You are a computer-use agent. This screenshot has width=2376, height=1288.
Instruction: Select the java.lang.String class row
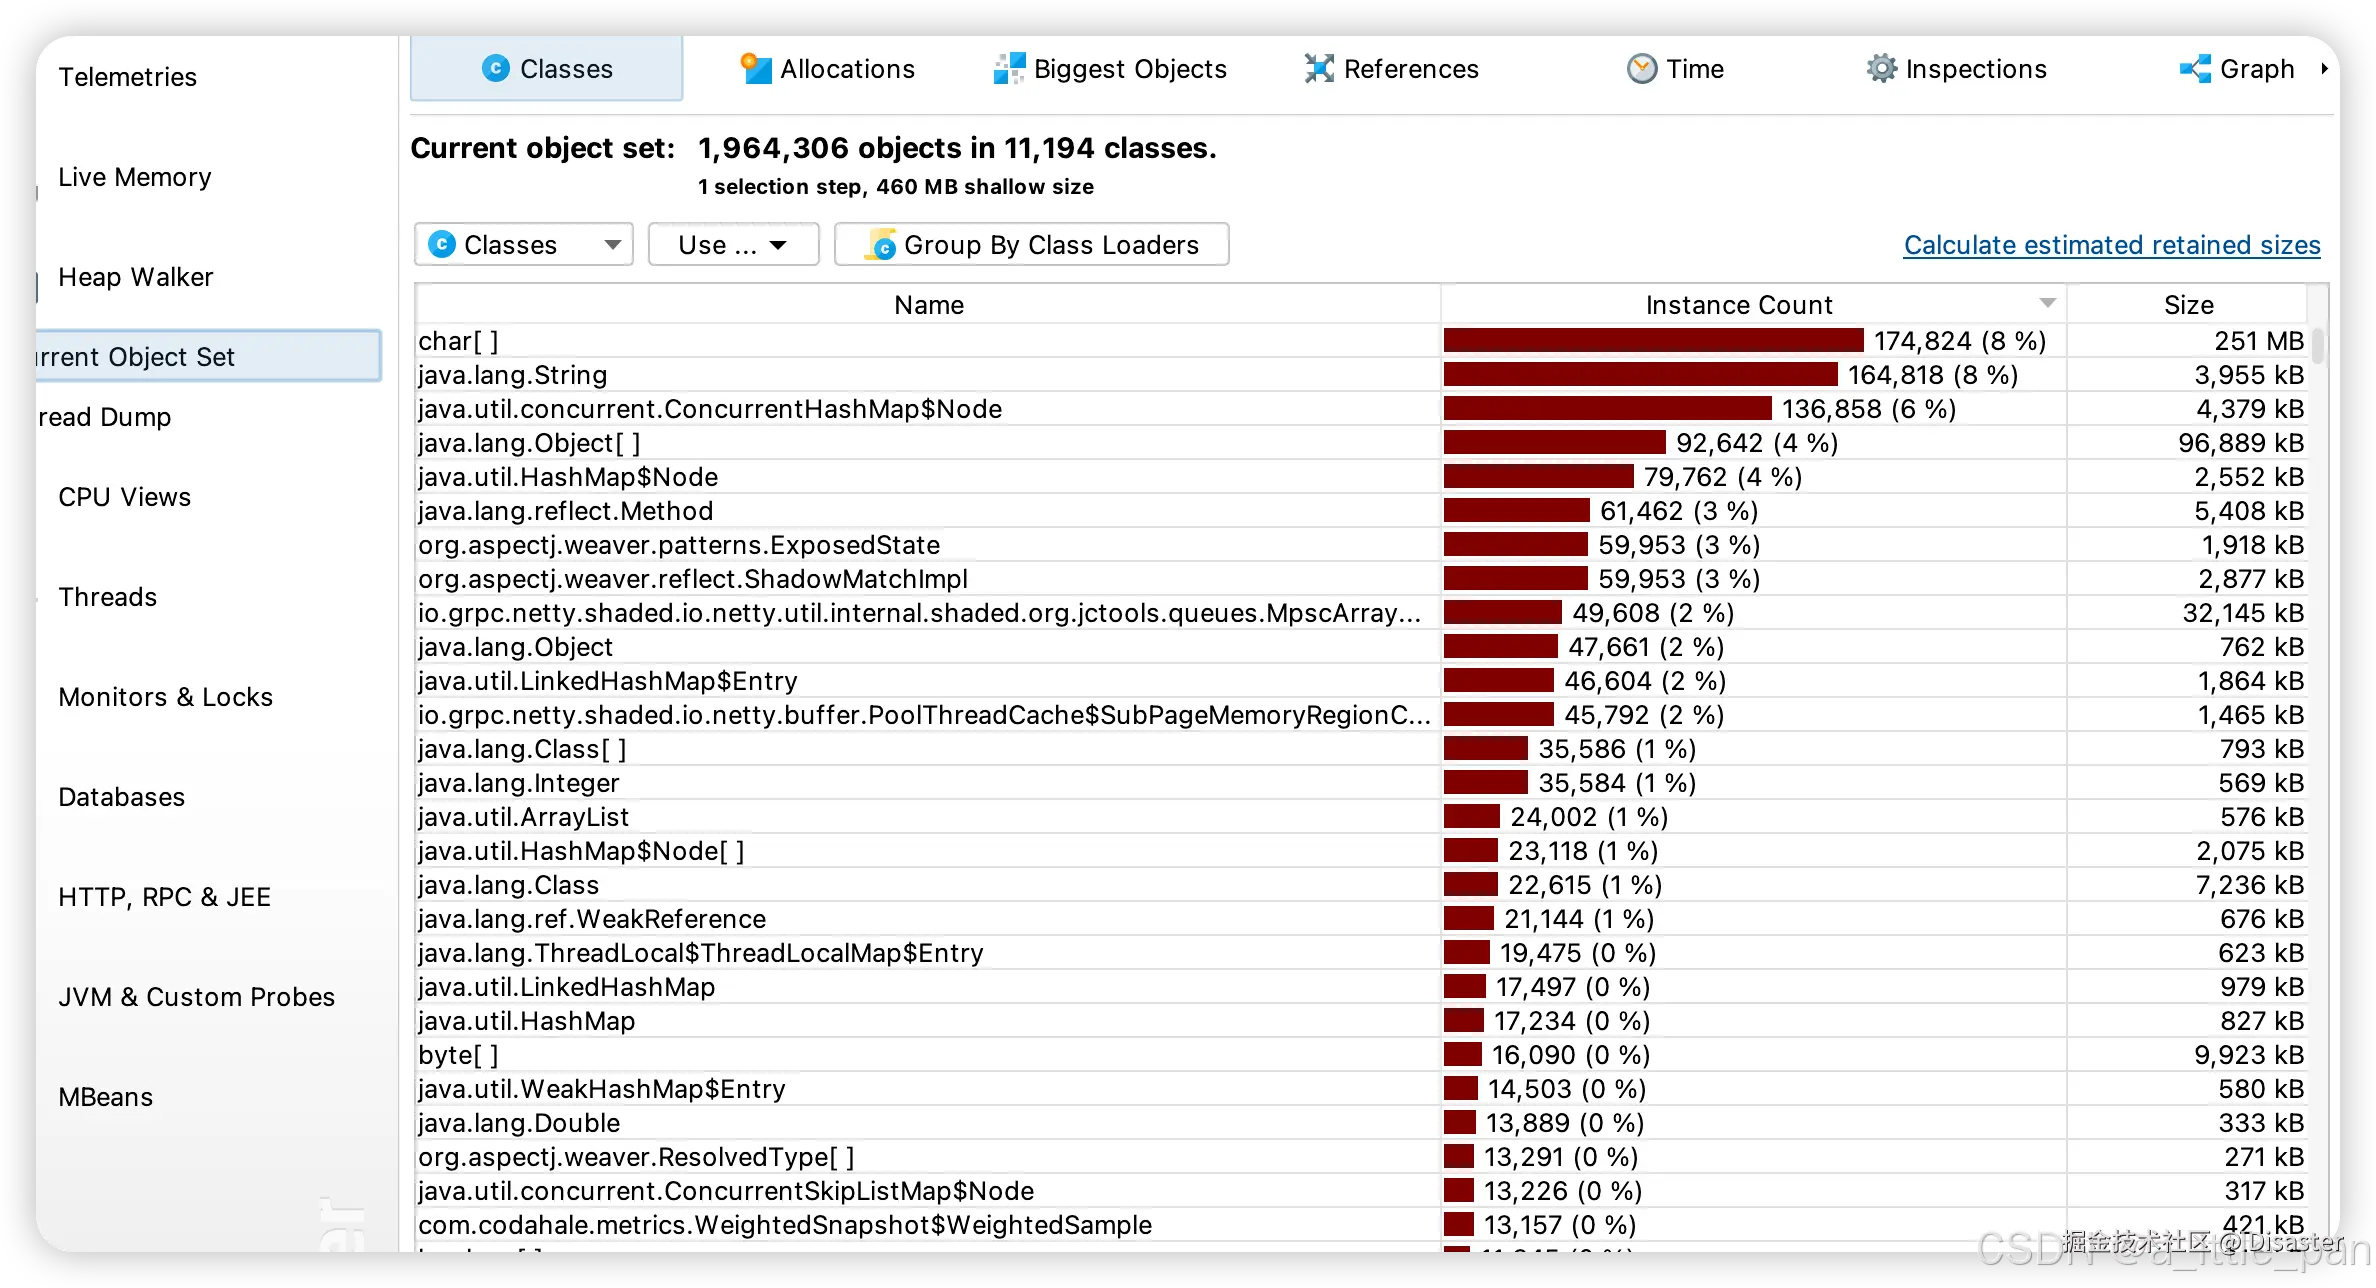click(x=513, y=375)
